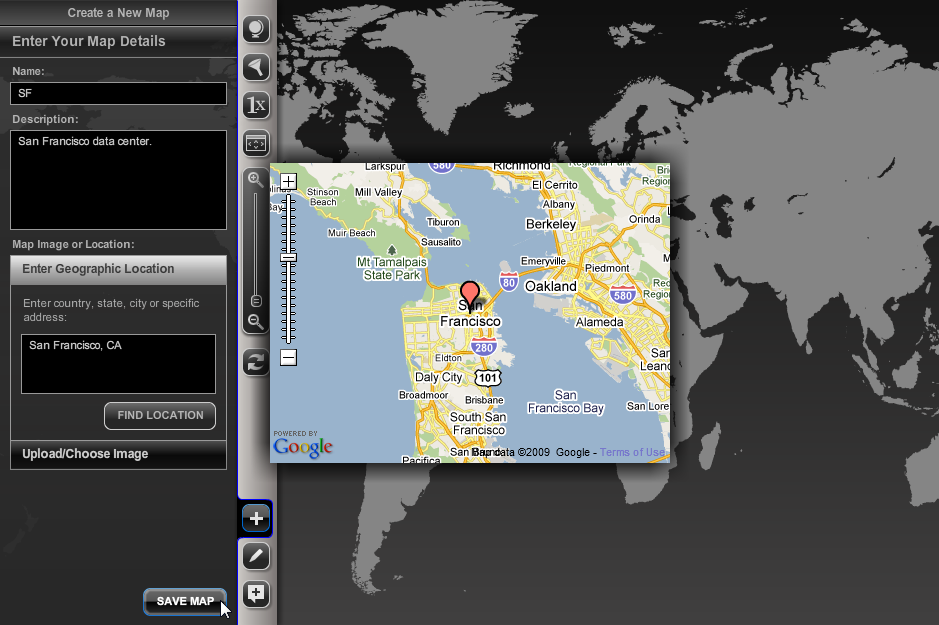Select the arrow pointer tool
This screenshot has width=939, height=625.
click(256, 67)
